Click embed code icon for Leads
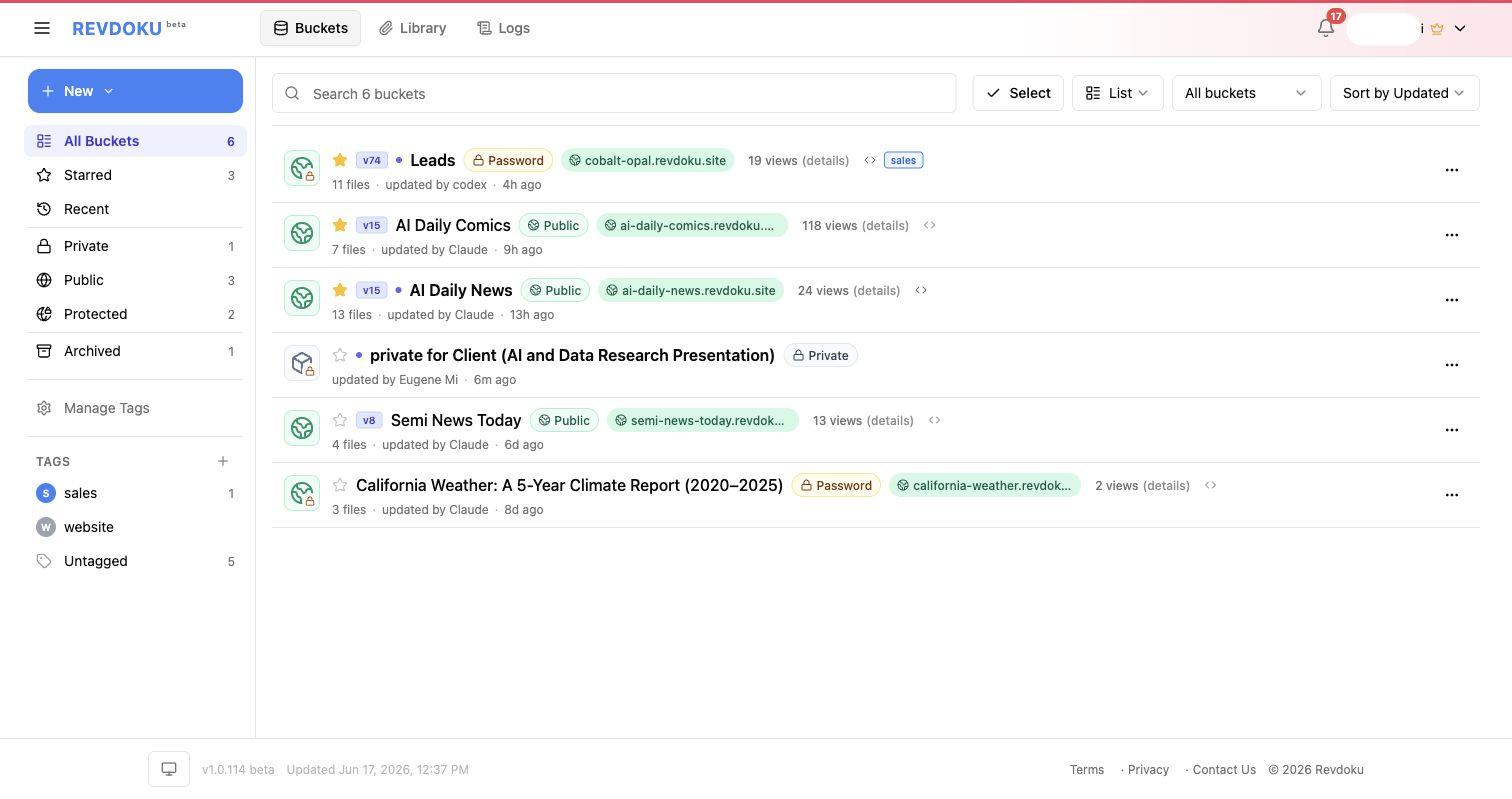The height and width of the screenshot is (799, 1512). click(x=870, y=160)
